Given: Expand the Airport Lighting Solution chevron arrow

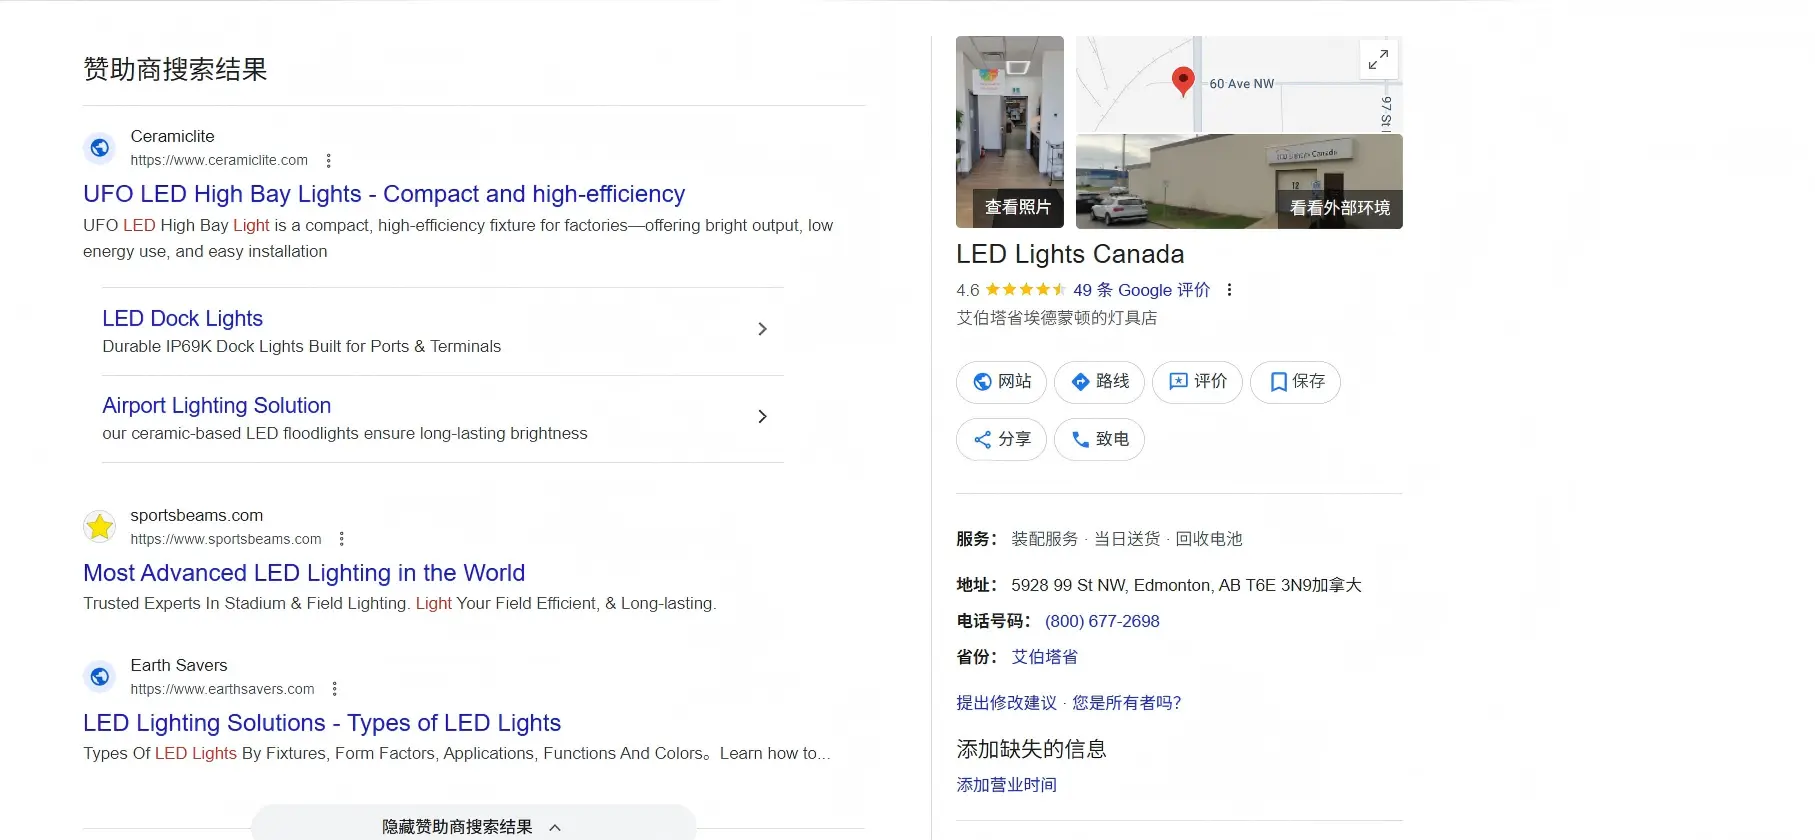Looking at the screenshot, I should click(x=762, y=416).
